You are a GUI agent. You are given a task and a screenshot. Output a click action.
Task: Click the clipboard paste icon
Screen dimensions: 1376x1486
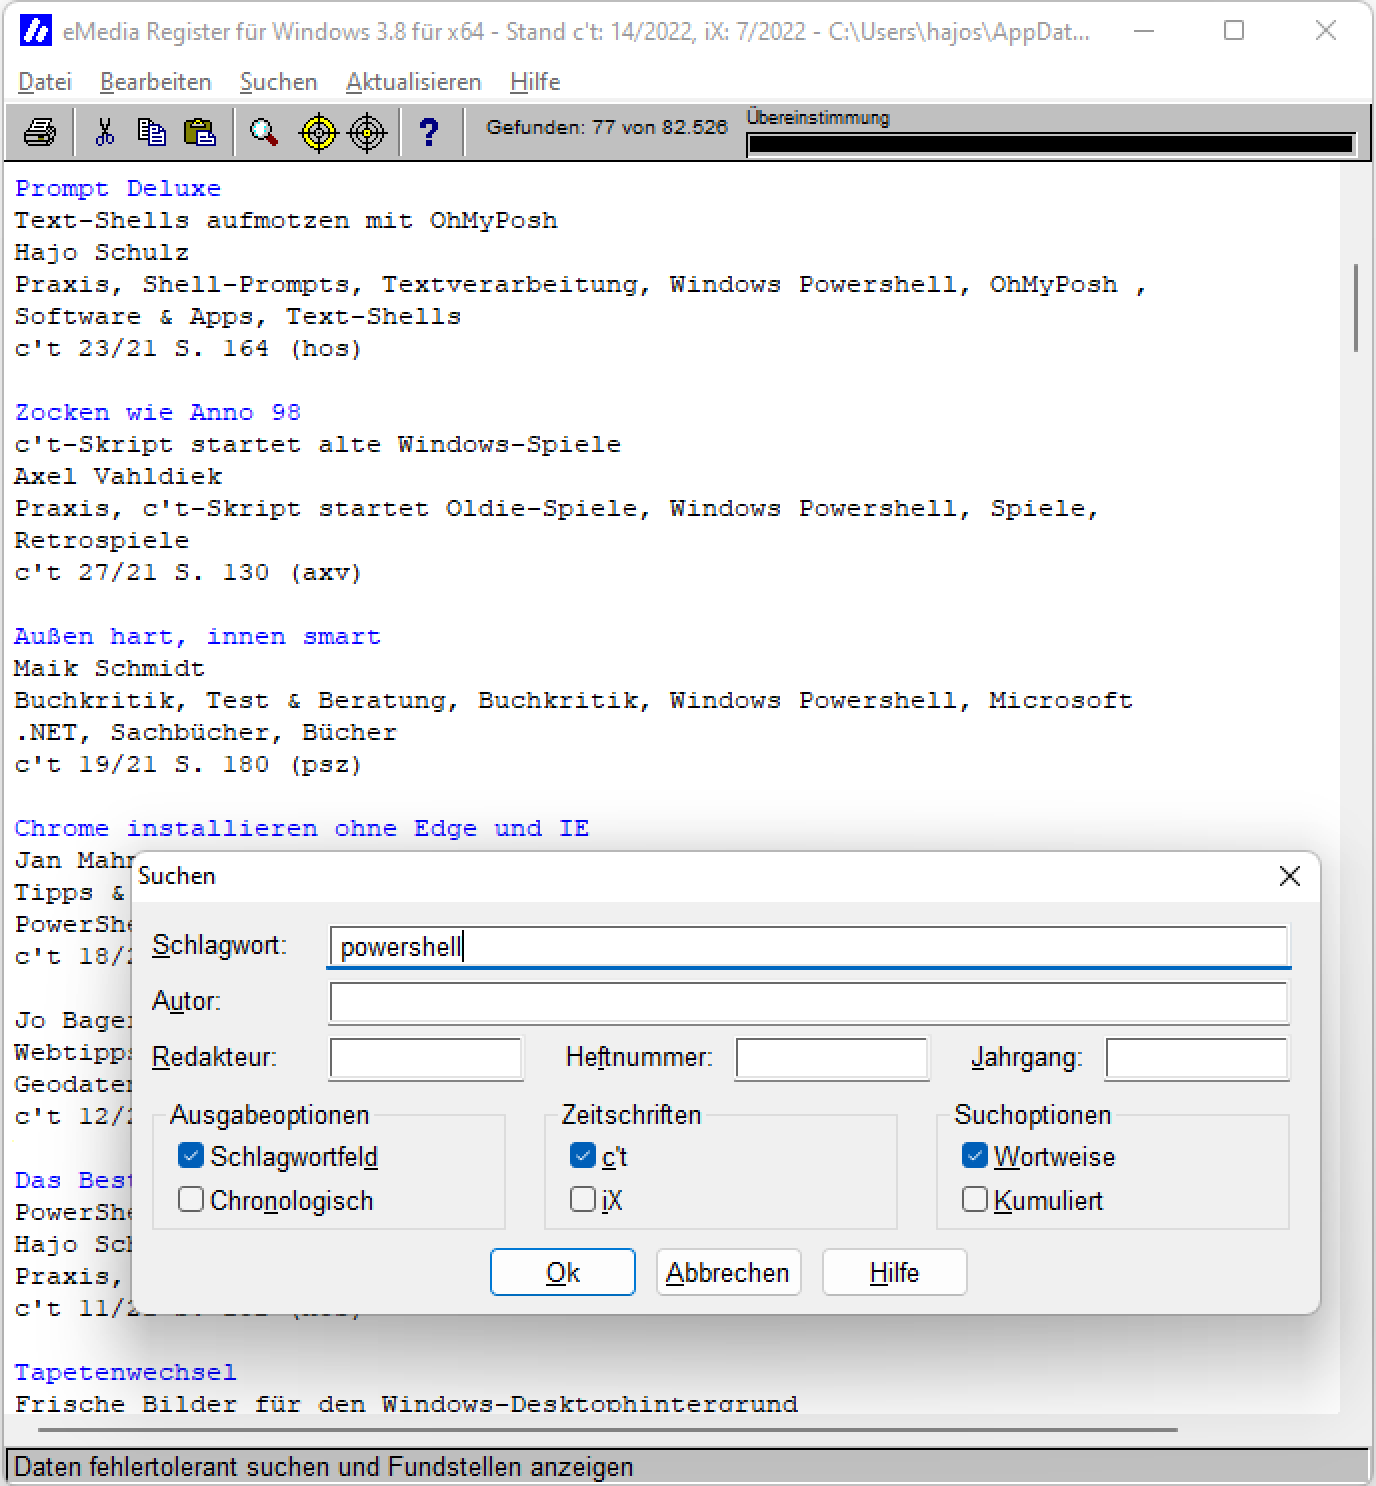tap(200, 132)
